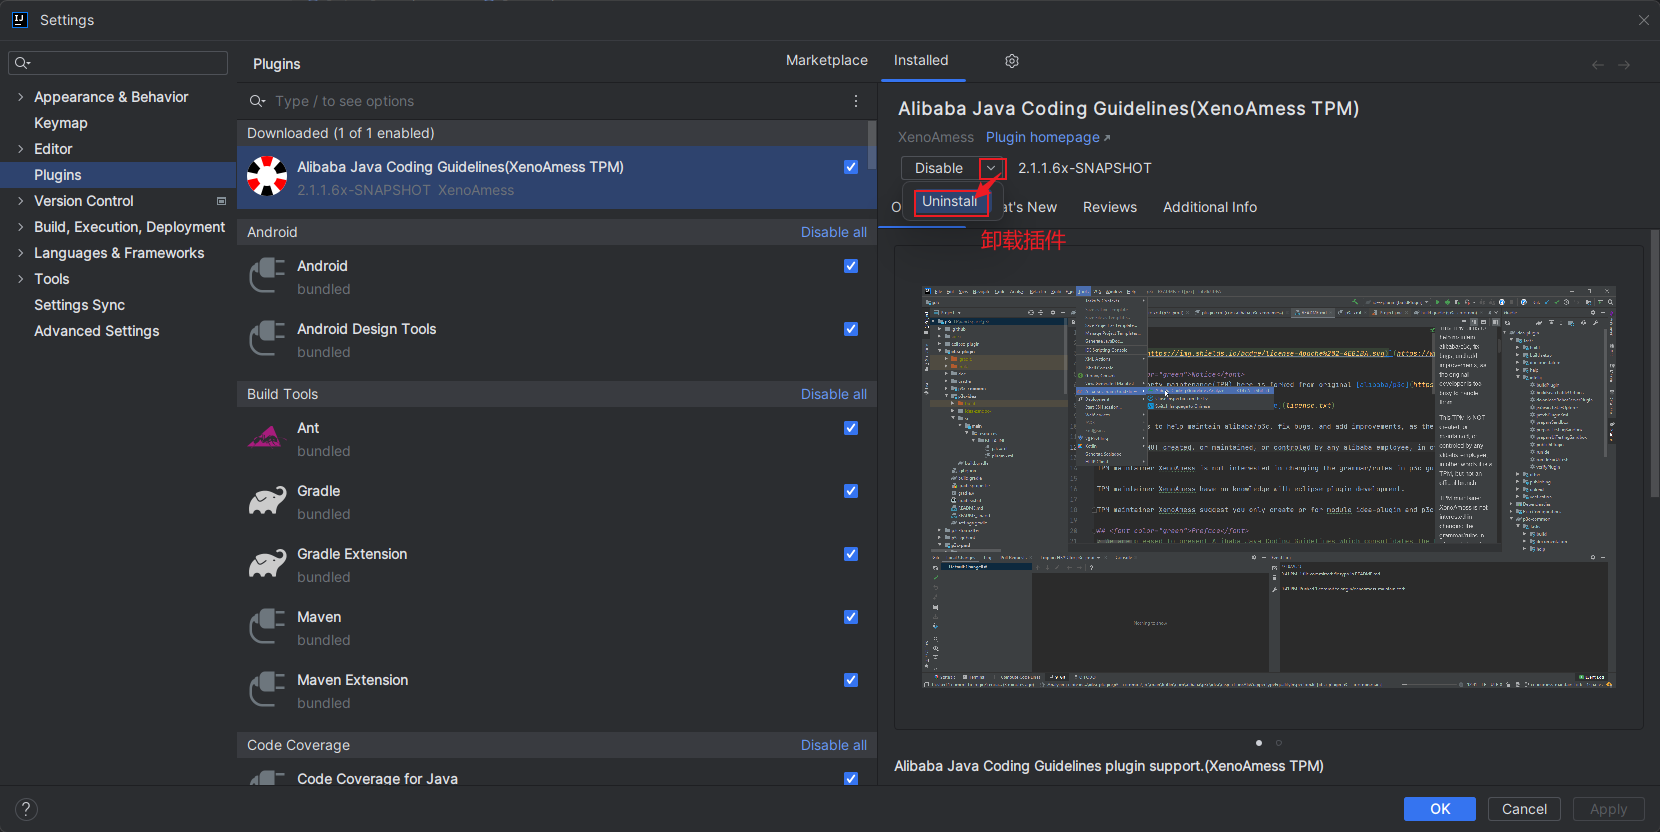Open Settings Sync page
The width and height of the screenshot is (1660, 832).
[x=80, y=305]
